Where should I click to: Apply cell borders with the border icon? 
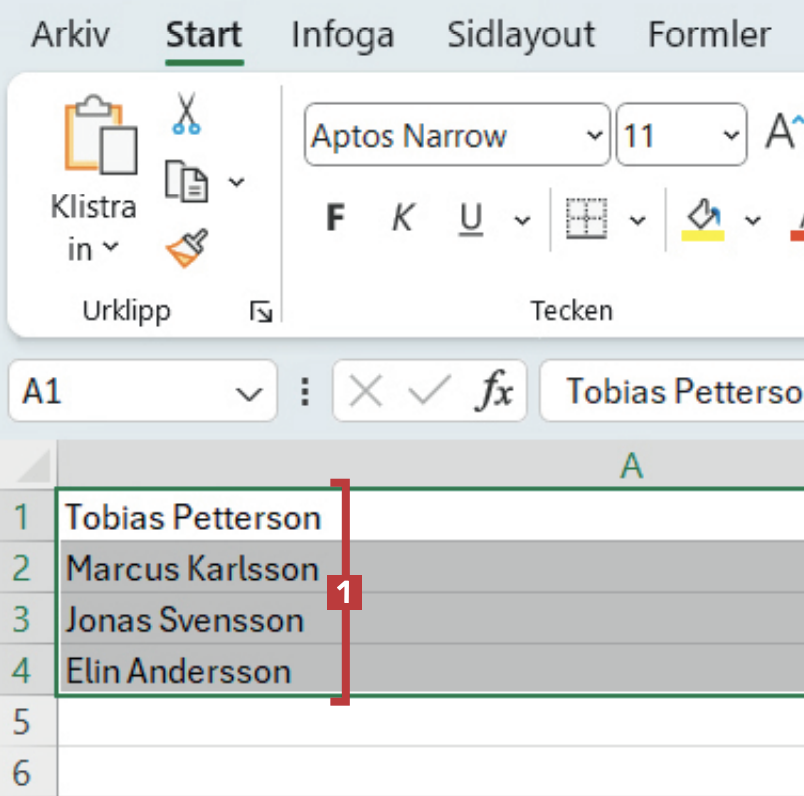click(x=586, y=218)
